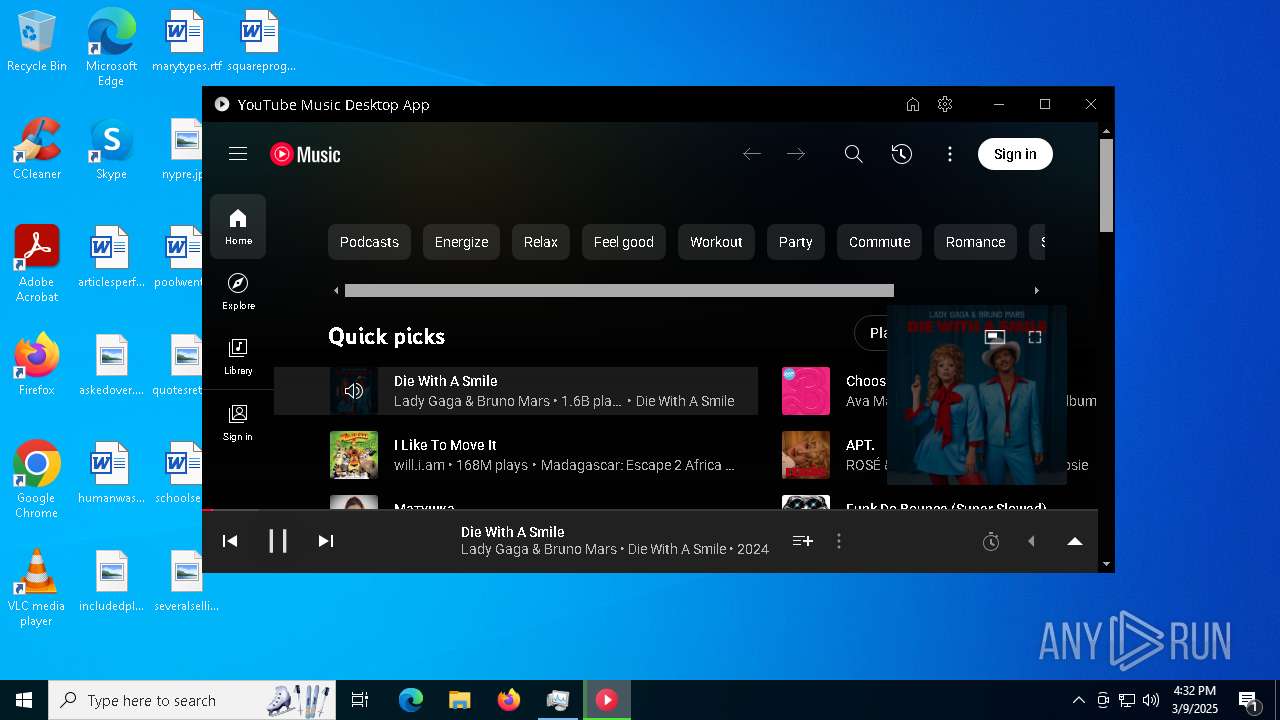
Task: Toggle miniplayer on the video preview
Action: (x=995, y=337)
